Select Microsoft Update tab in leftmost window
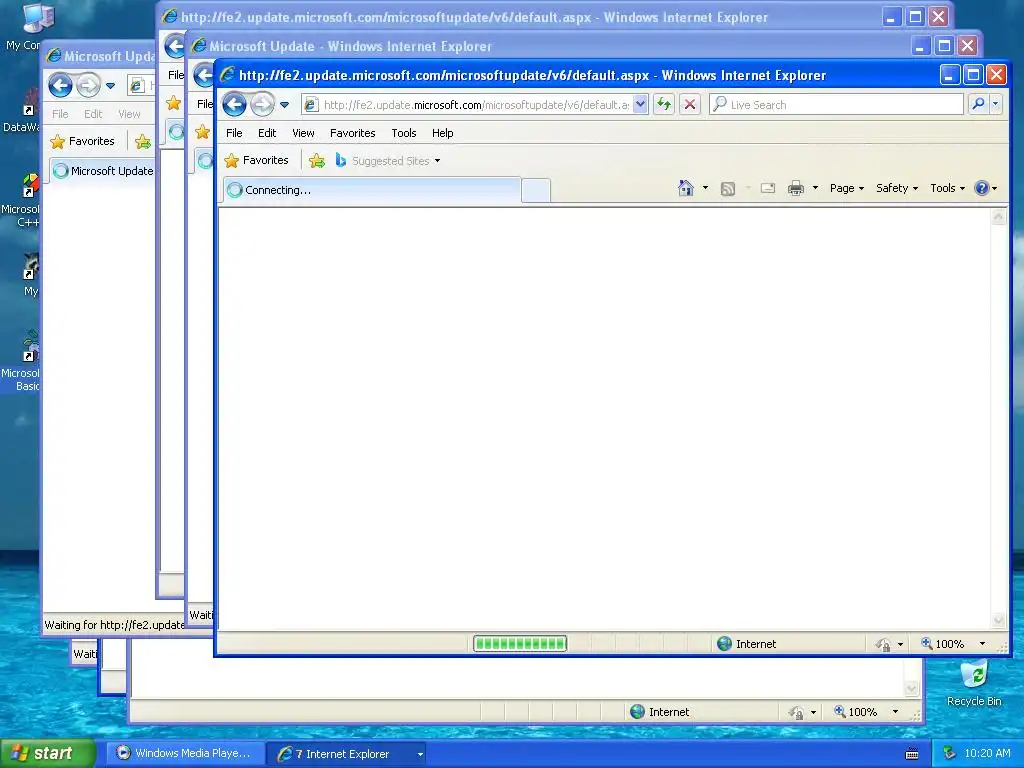1024x768 pixels. pyautogui.click(x=103, y=171)
